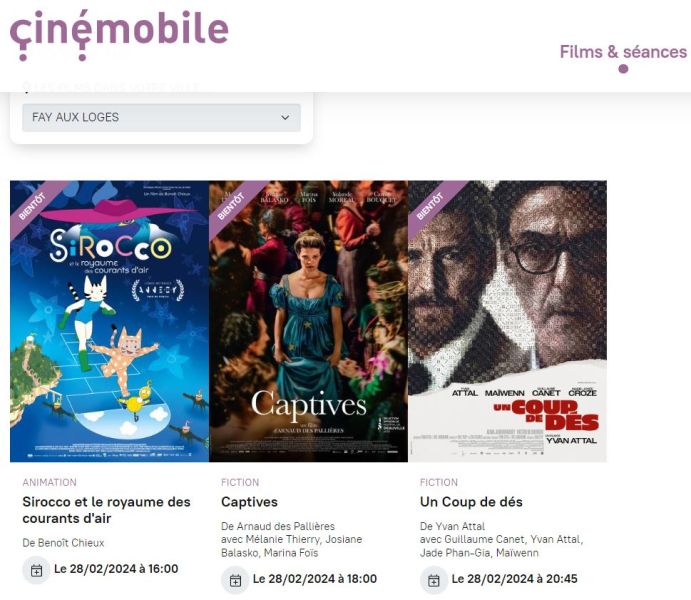Click the cinémobile logo
The width and height of the screenshot is (691, 600).
coord(119,34)
